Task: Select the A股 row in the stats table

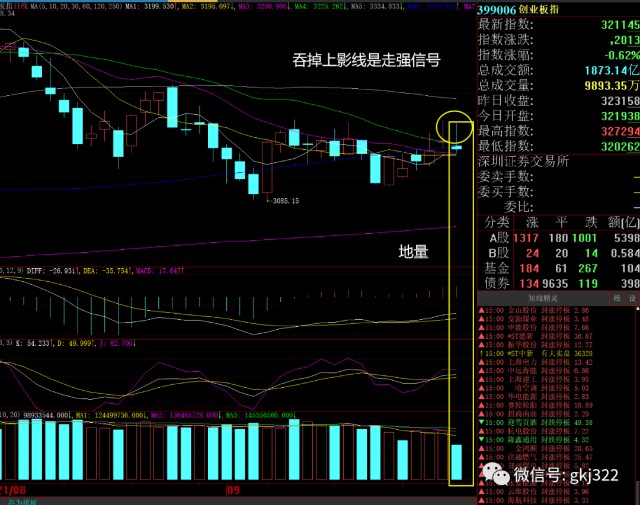Action: pyautogui.click(x=559, y=238)
